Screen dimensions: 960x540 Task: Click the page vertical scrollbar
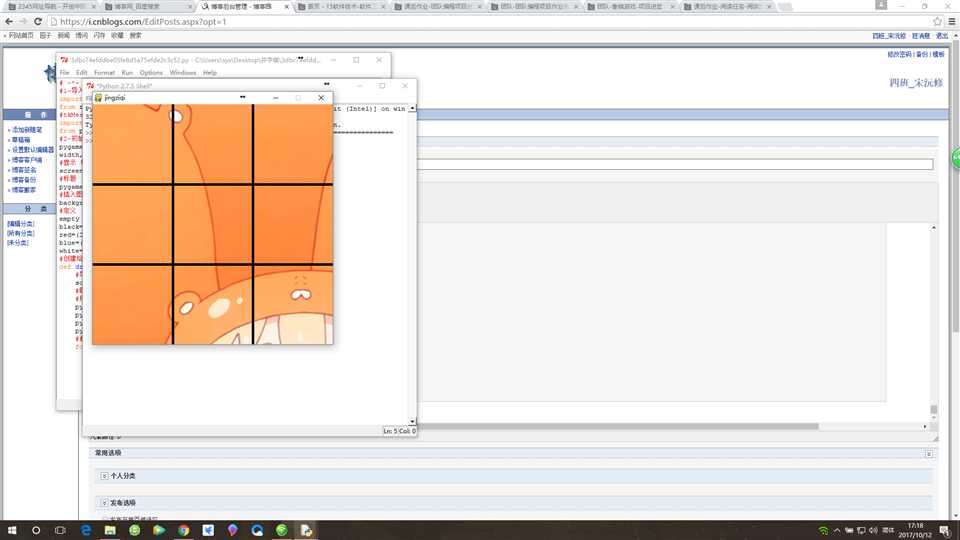point(955,184)
